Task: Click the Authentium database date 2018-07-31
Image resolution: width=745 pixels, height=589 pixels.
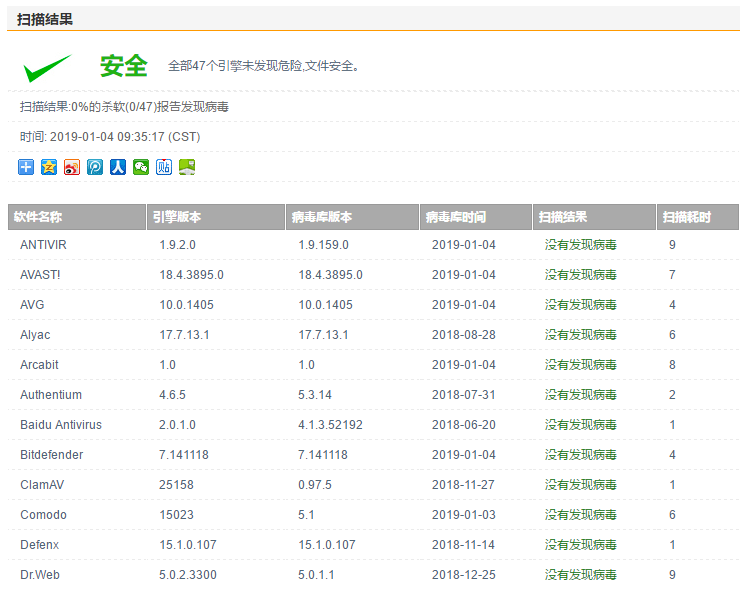Action: (463, 395)
